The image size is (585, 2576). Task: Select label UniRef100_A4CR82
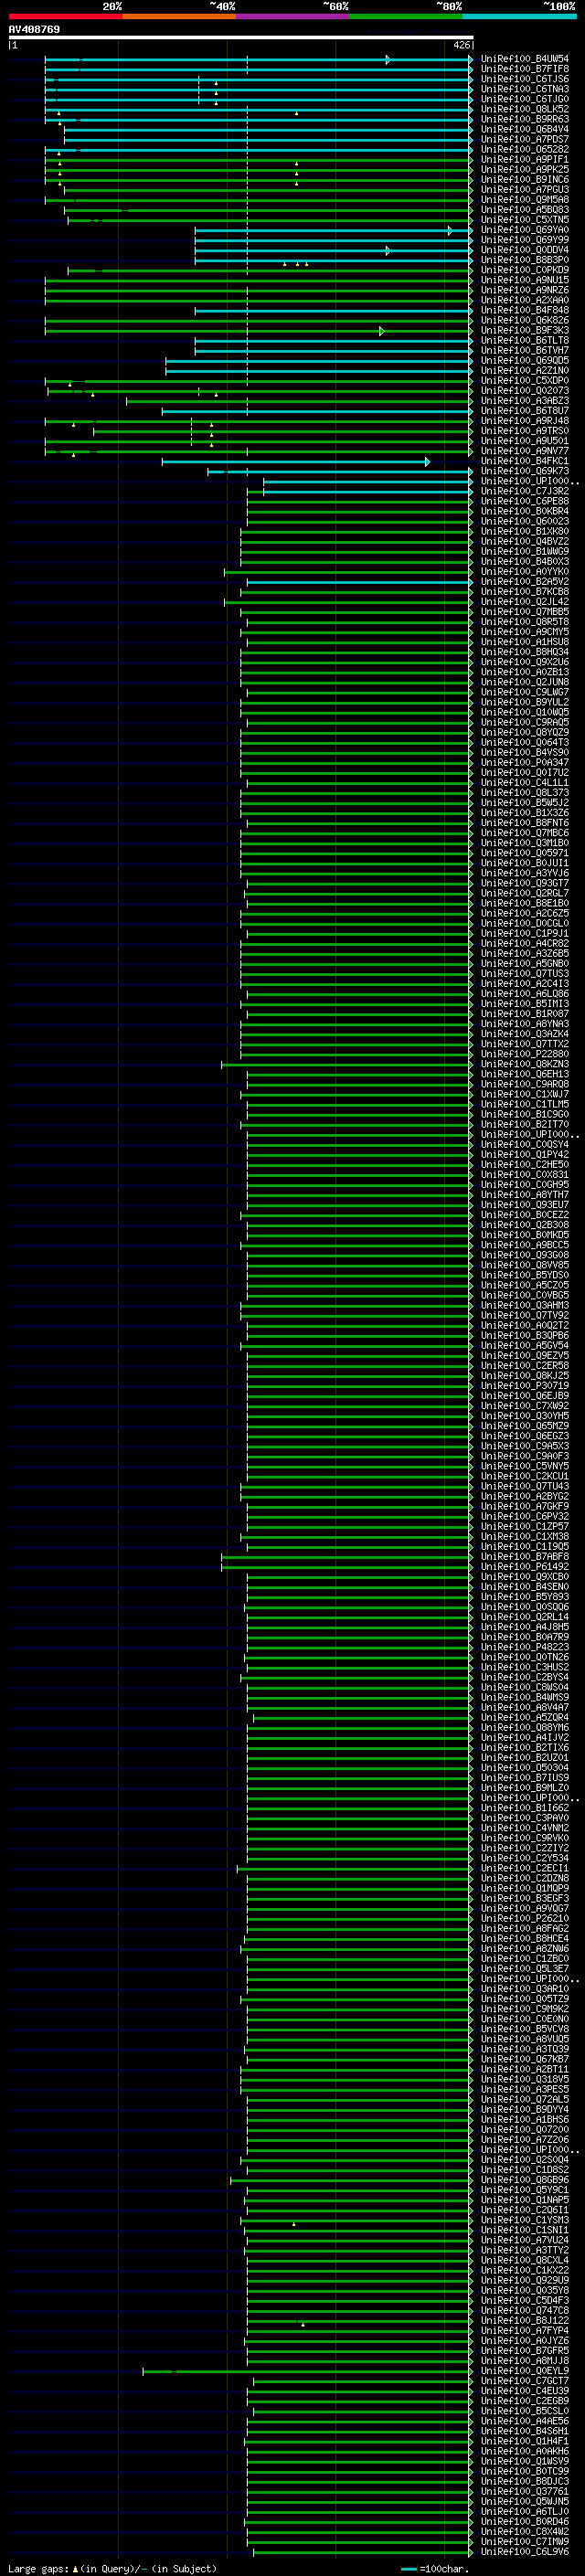pyautogui.click(x=524, y=943)
